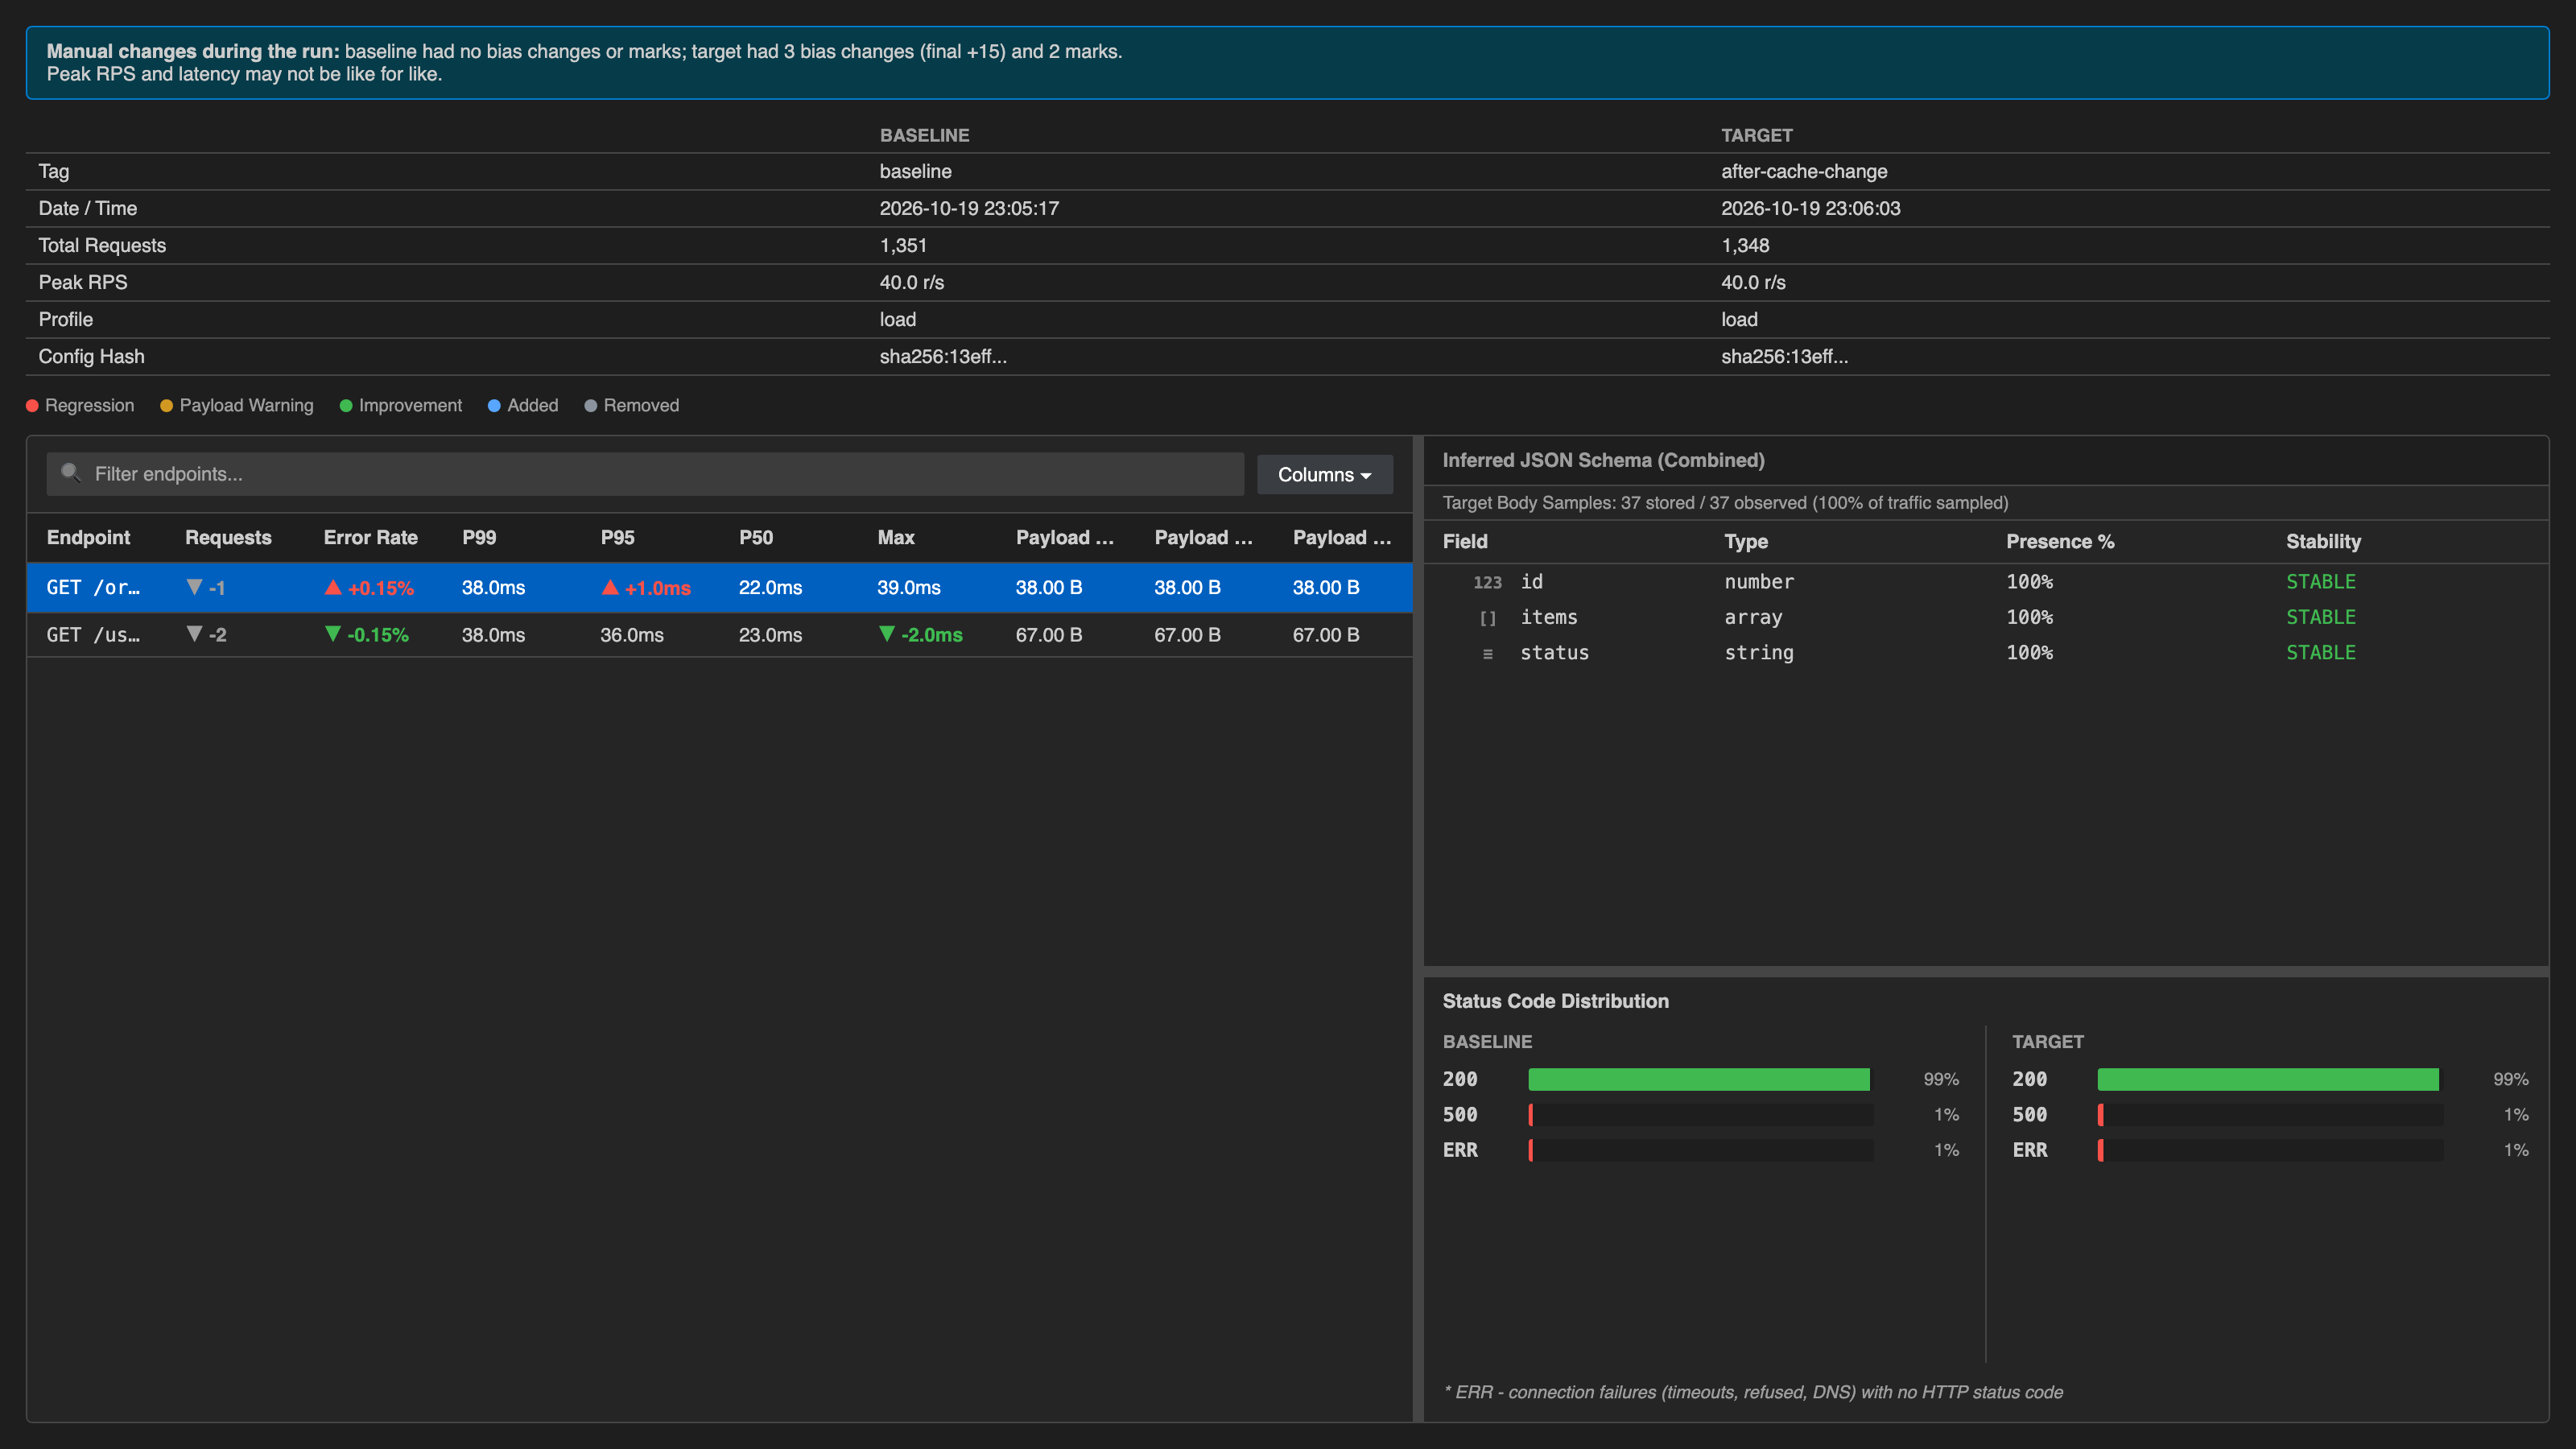Click the number type icon beside id field
Image resolution: width=2576 pixels, height=1449 pixels.
[1487, 582]
